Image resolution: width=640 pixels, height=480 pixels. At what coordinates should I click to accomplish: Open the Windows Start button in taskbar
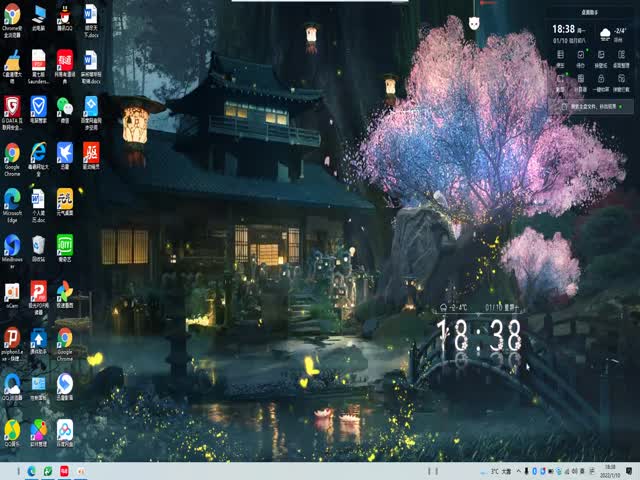click(x=7, y=471)
